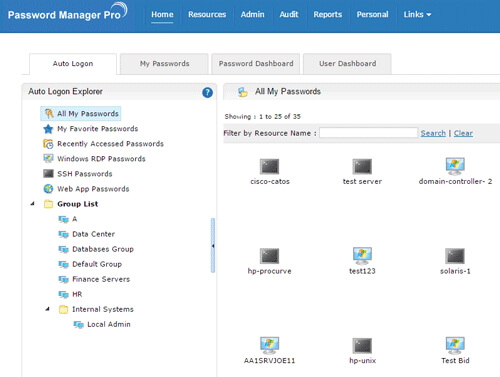The height and width of the screenshot is (377, 500).
Task: Click the group icon beside Data Center
Action: pyautogui.click(x=63, y=234)
